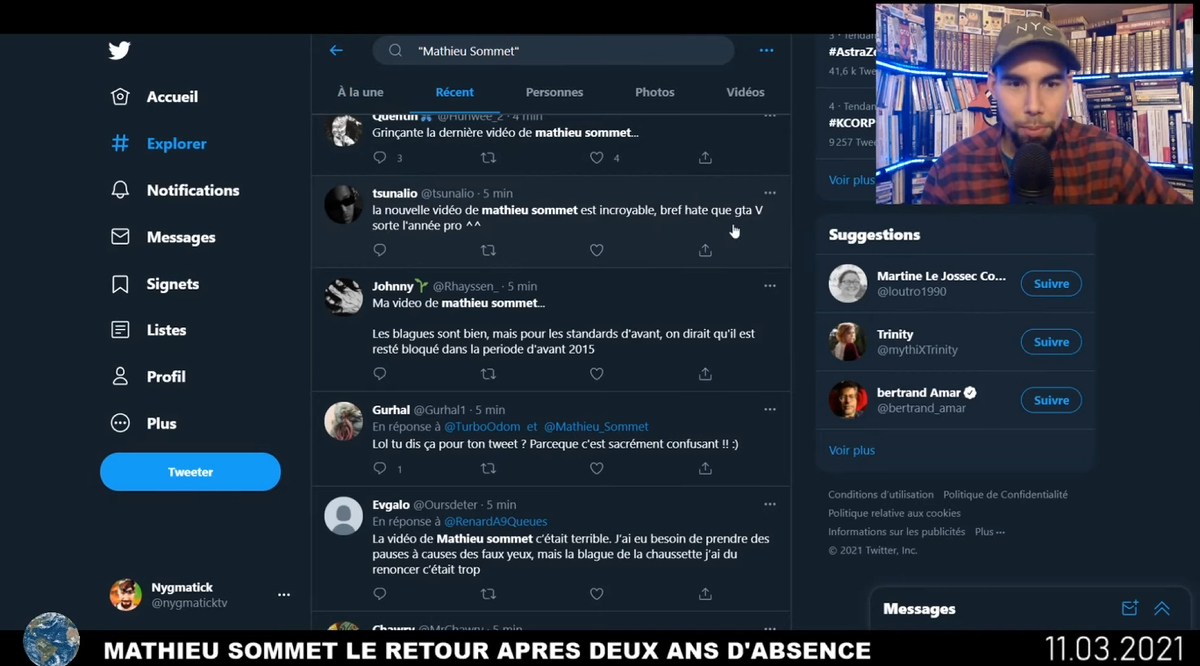This screenshot has height=666, width=1200.
Task: Open Signets bookmarks page
Action: (155, 284)
